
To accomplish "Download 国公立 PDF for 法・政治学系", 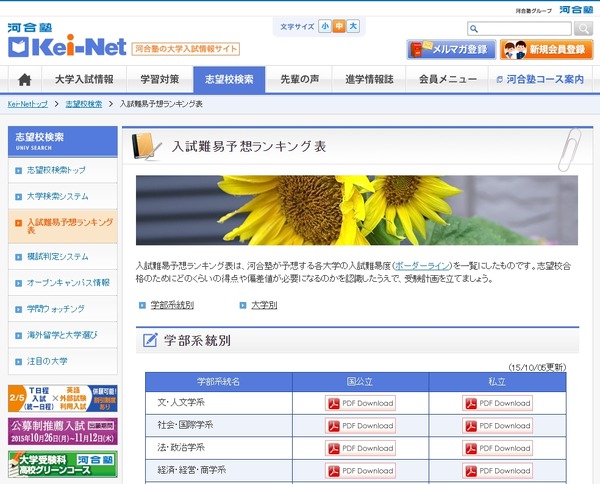I will click(360, 448).
